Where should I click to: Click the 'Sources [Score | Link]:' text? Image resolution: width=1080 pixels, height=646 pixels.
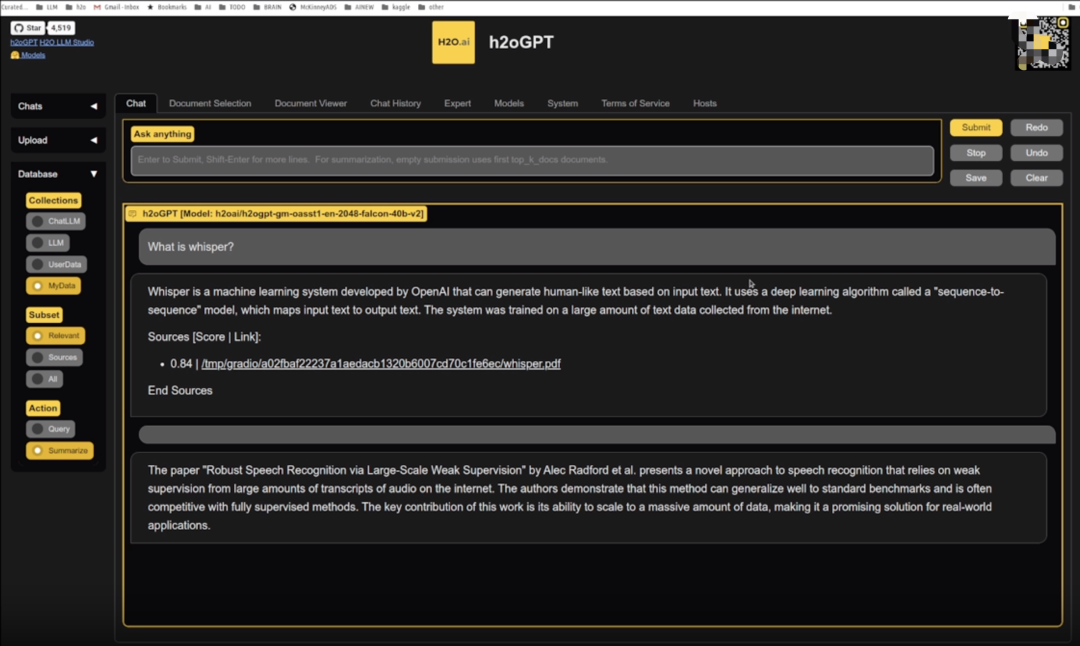tap(204, 337)
